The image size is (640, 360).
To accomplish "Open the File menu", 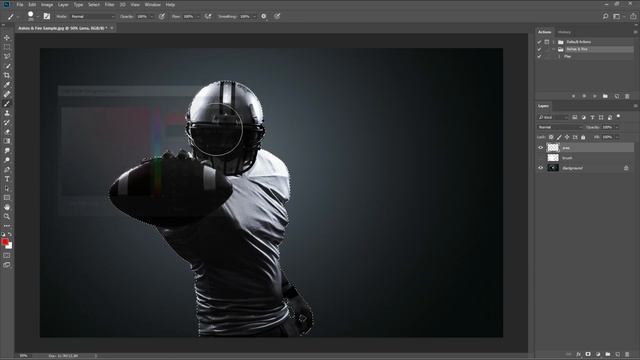I will (x=20, y=4).
